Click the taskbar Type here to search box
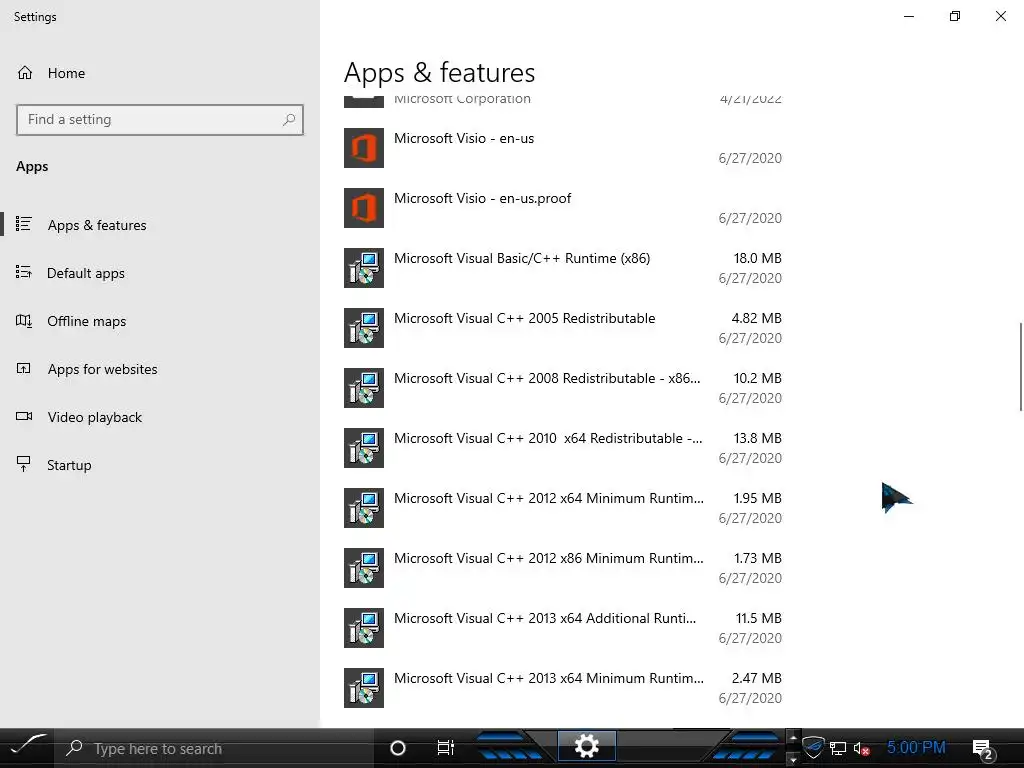1024x768 pixels. pos(216,748)
